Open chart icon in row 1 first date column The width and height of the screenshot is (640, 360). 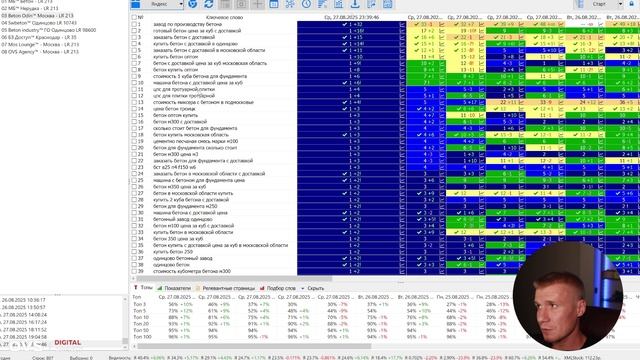tap(402, 24)
